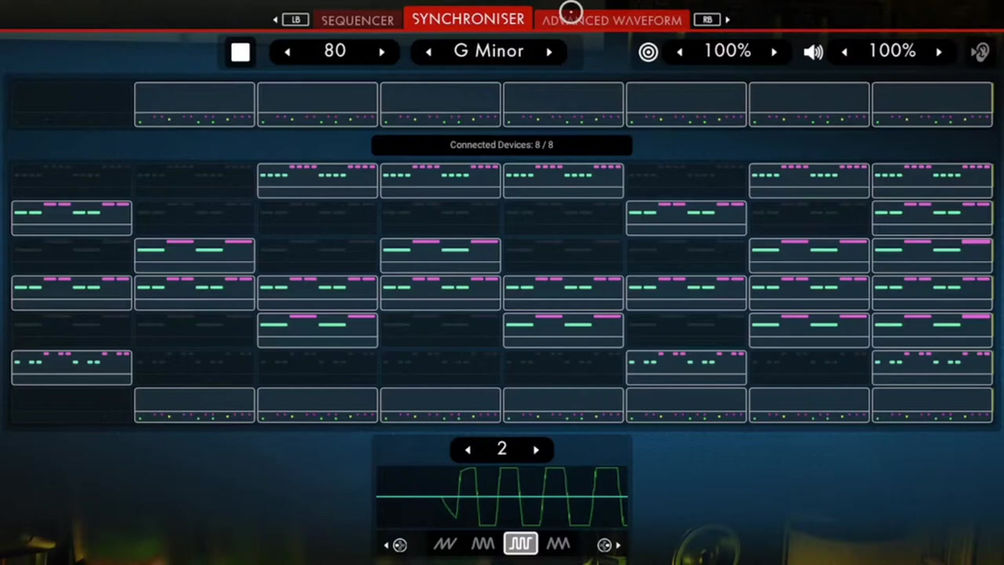Decrease tempo with arrow left of 80
This screenshot has width=1004, height=565.
pos(287,52)
